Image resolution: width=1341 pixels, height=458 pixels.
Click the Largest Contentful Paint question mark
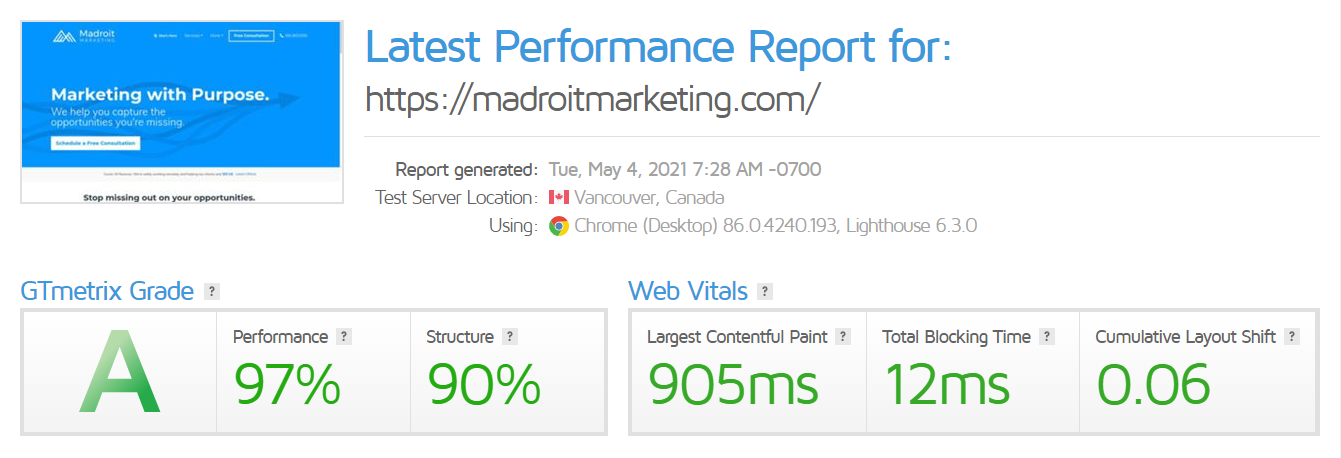click(843, 337)
